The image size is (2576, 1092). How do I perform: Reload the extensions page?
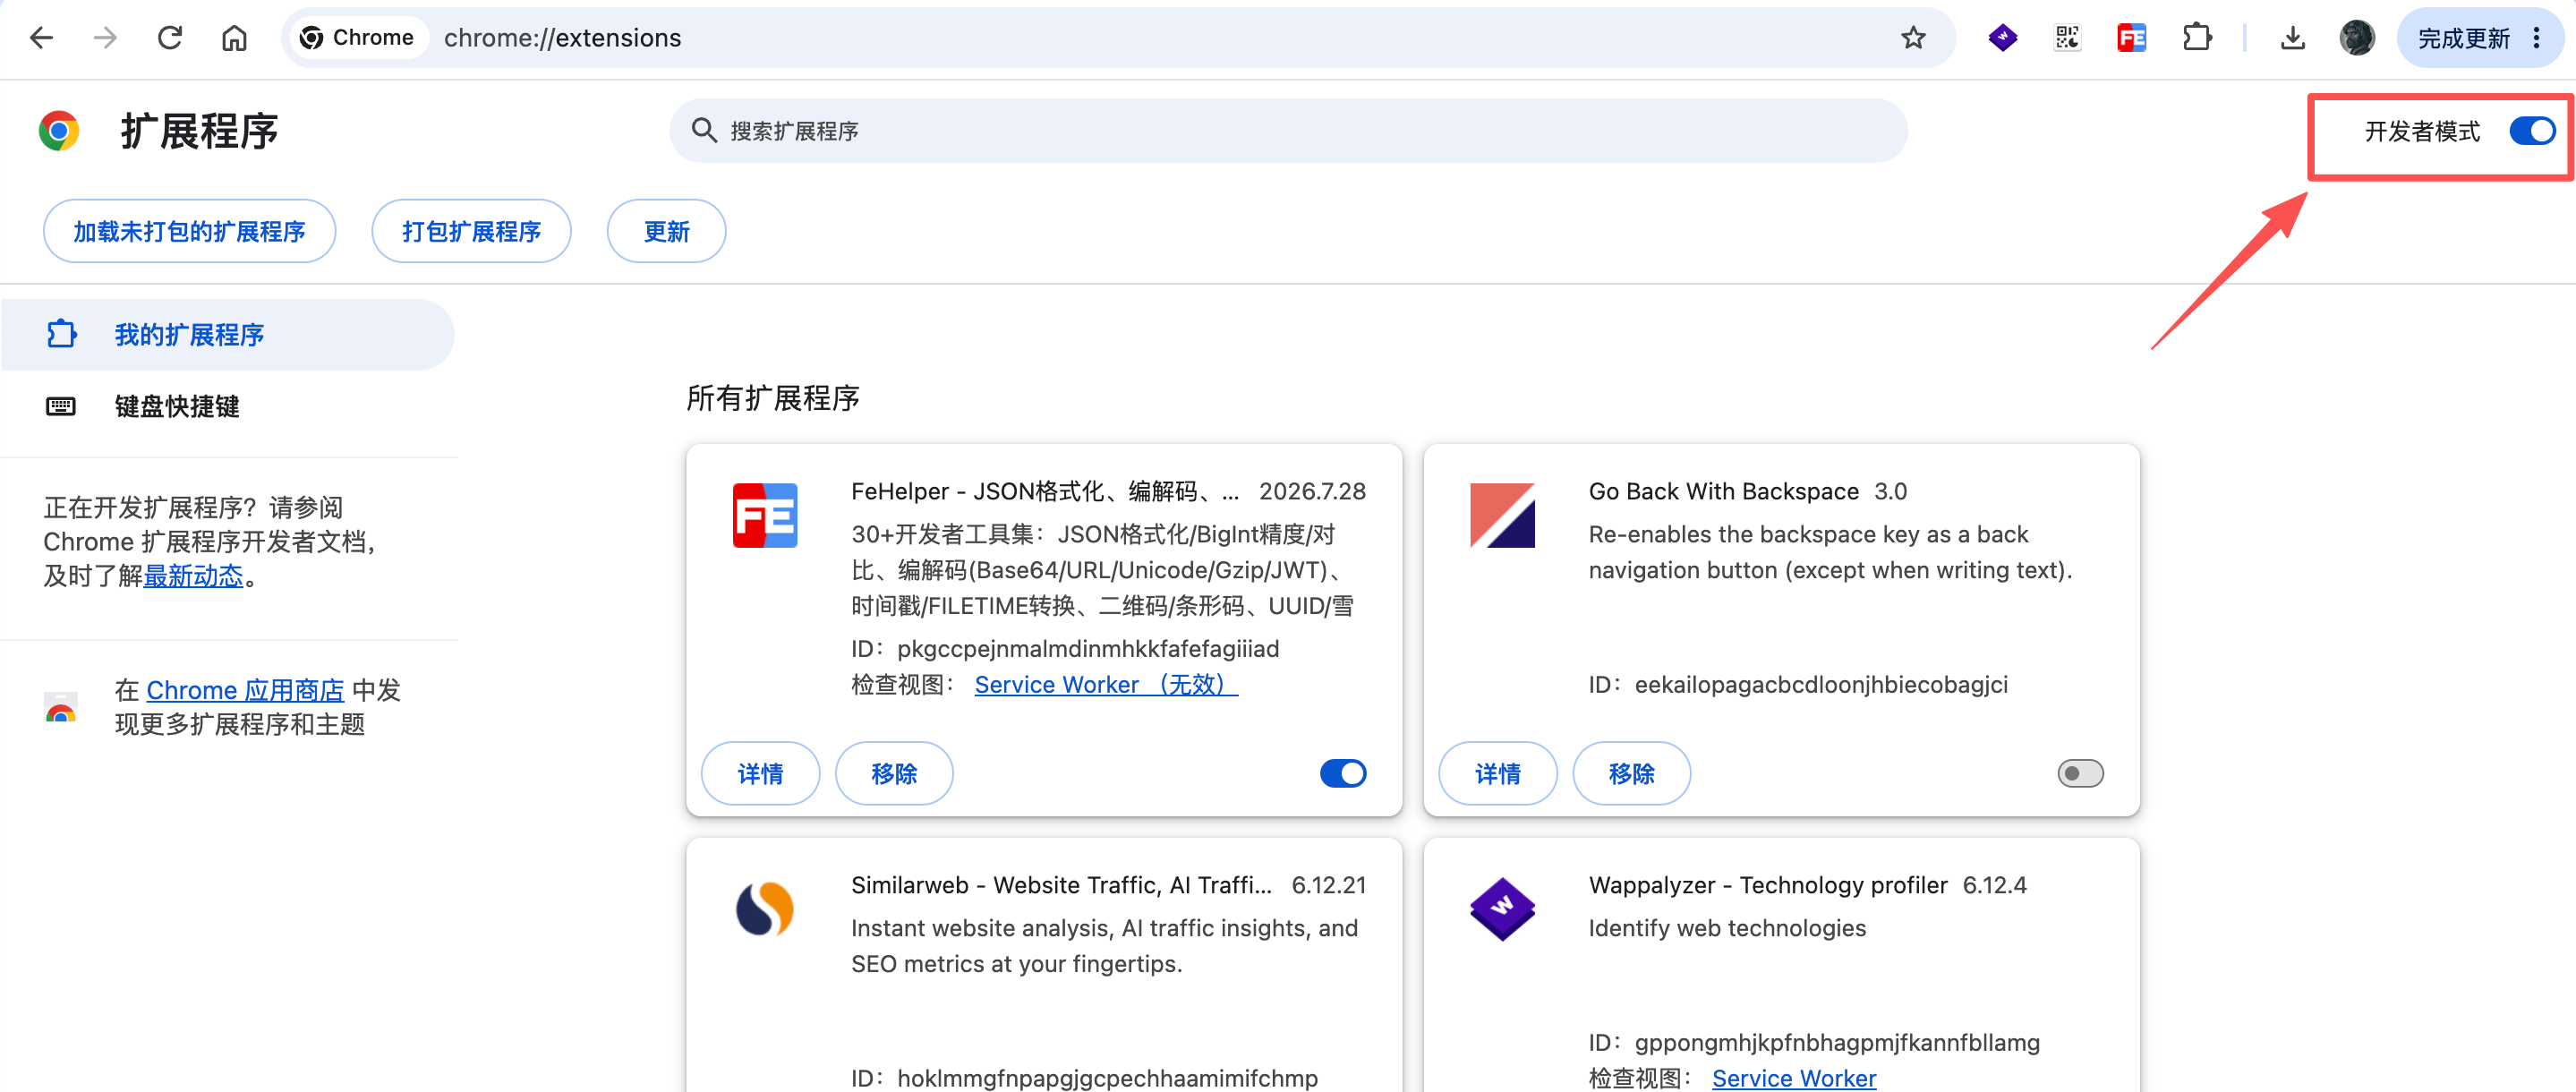tap(170, 38)
